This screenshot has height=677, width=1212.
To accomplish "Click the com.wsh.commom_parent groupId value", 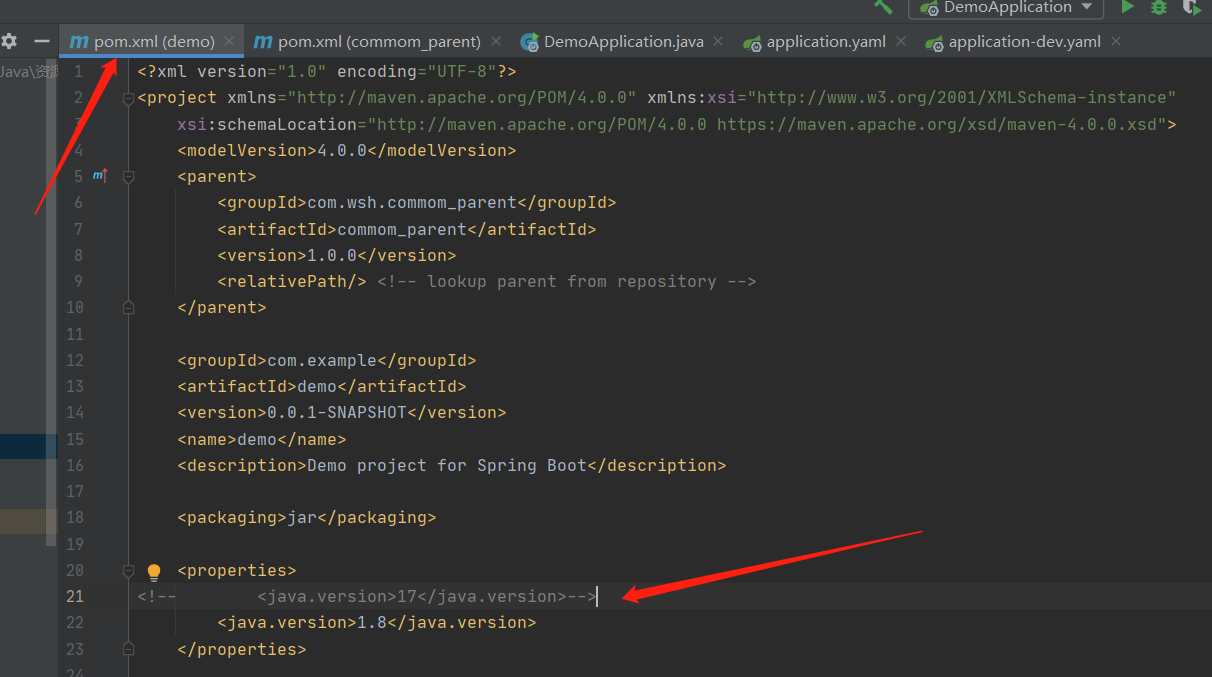I will tap(412, 203).
